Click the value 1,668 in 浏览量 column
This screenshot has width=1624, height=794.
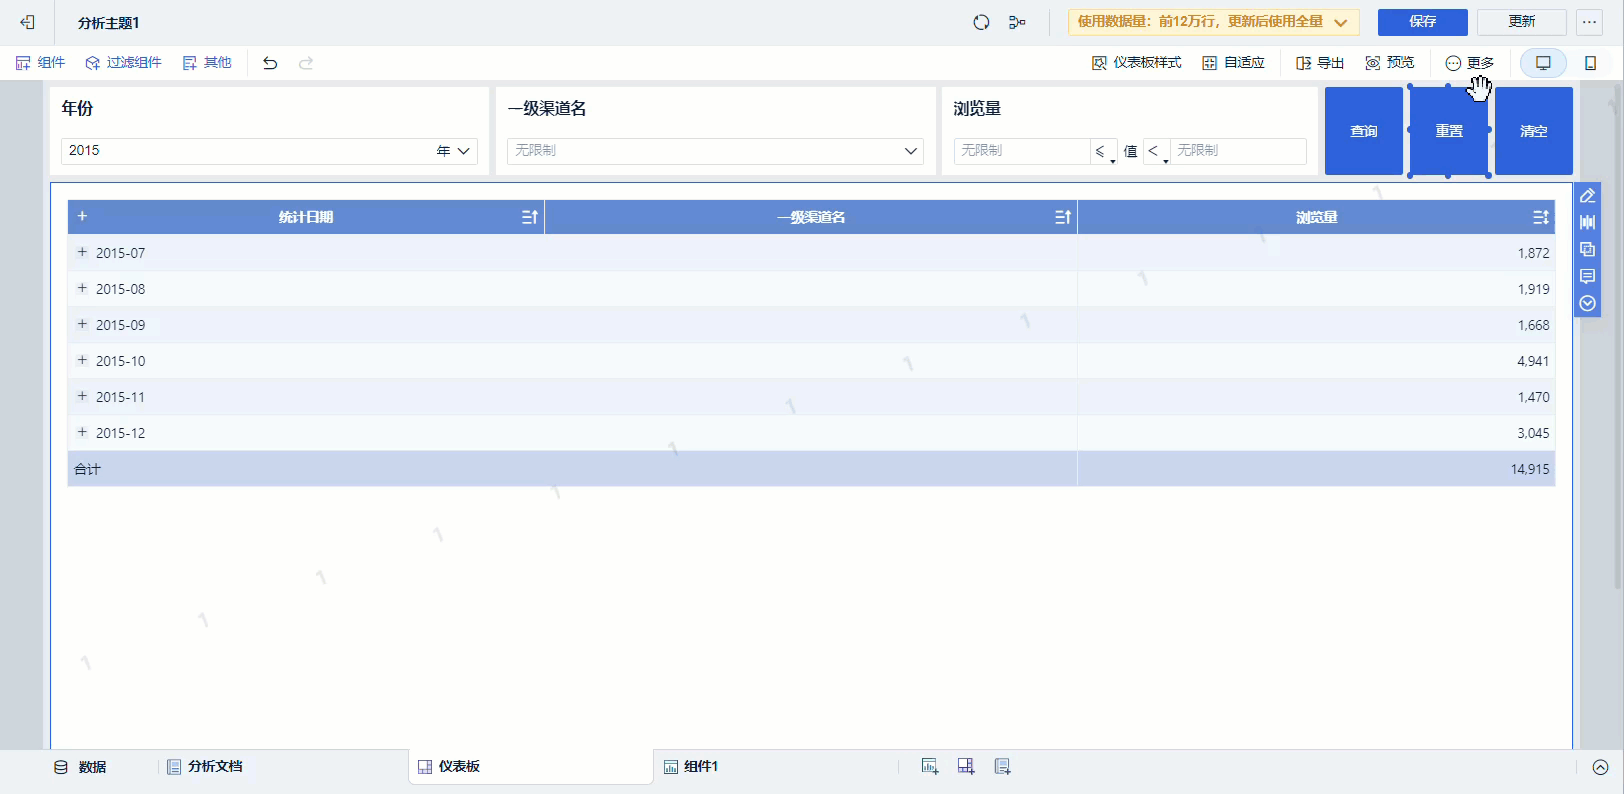[1533, 325]
